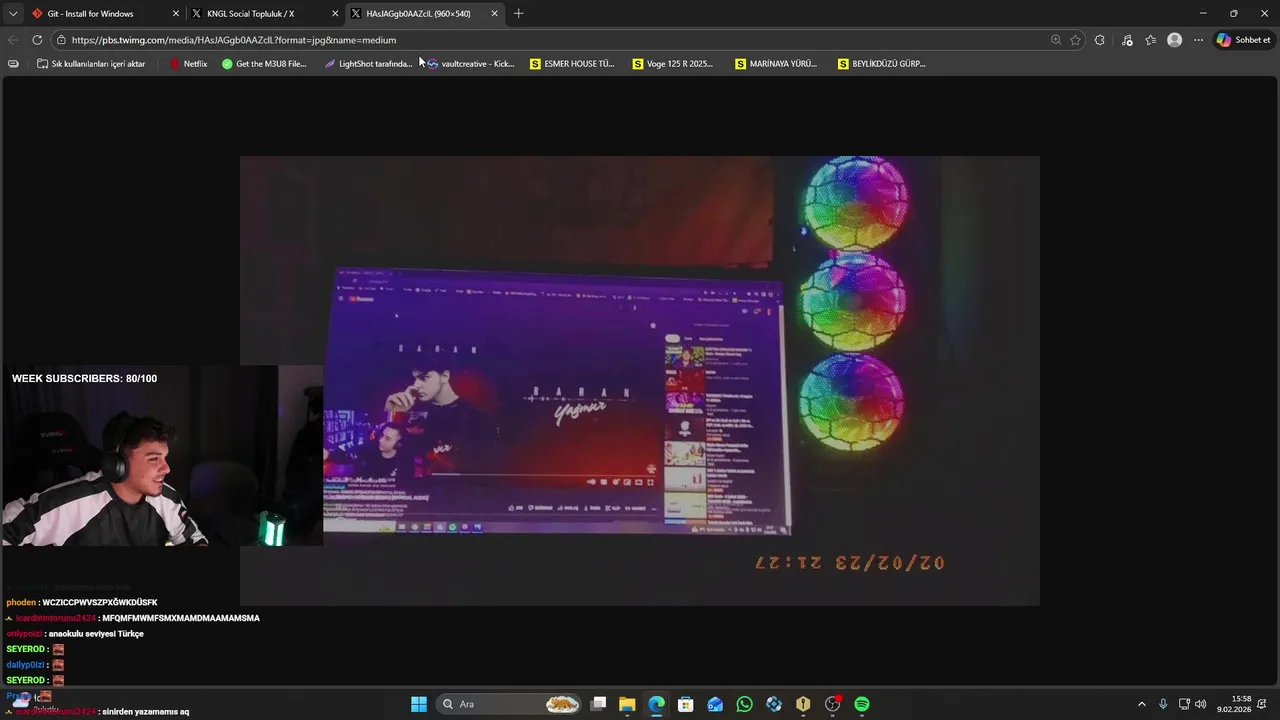1280x720 pixels.
Task: Open the Get the M3U8 File bookmark
Action: point(264,64)
